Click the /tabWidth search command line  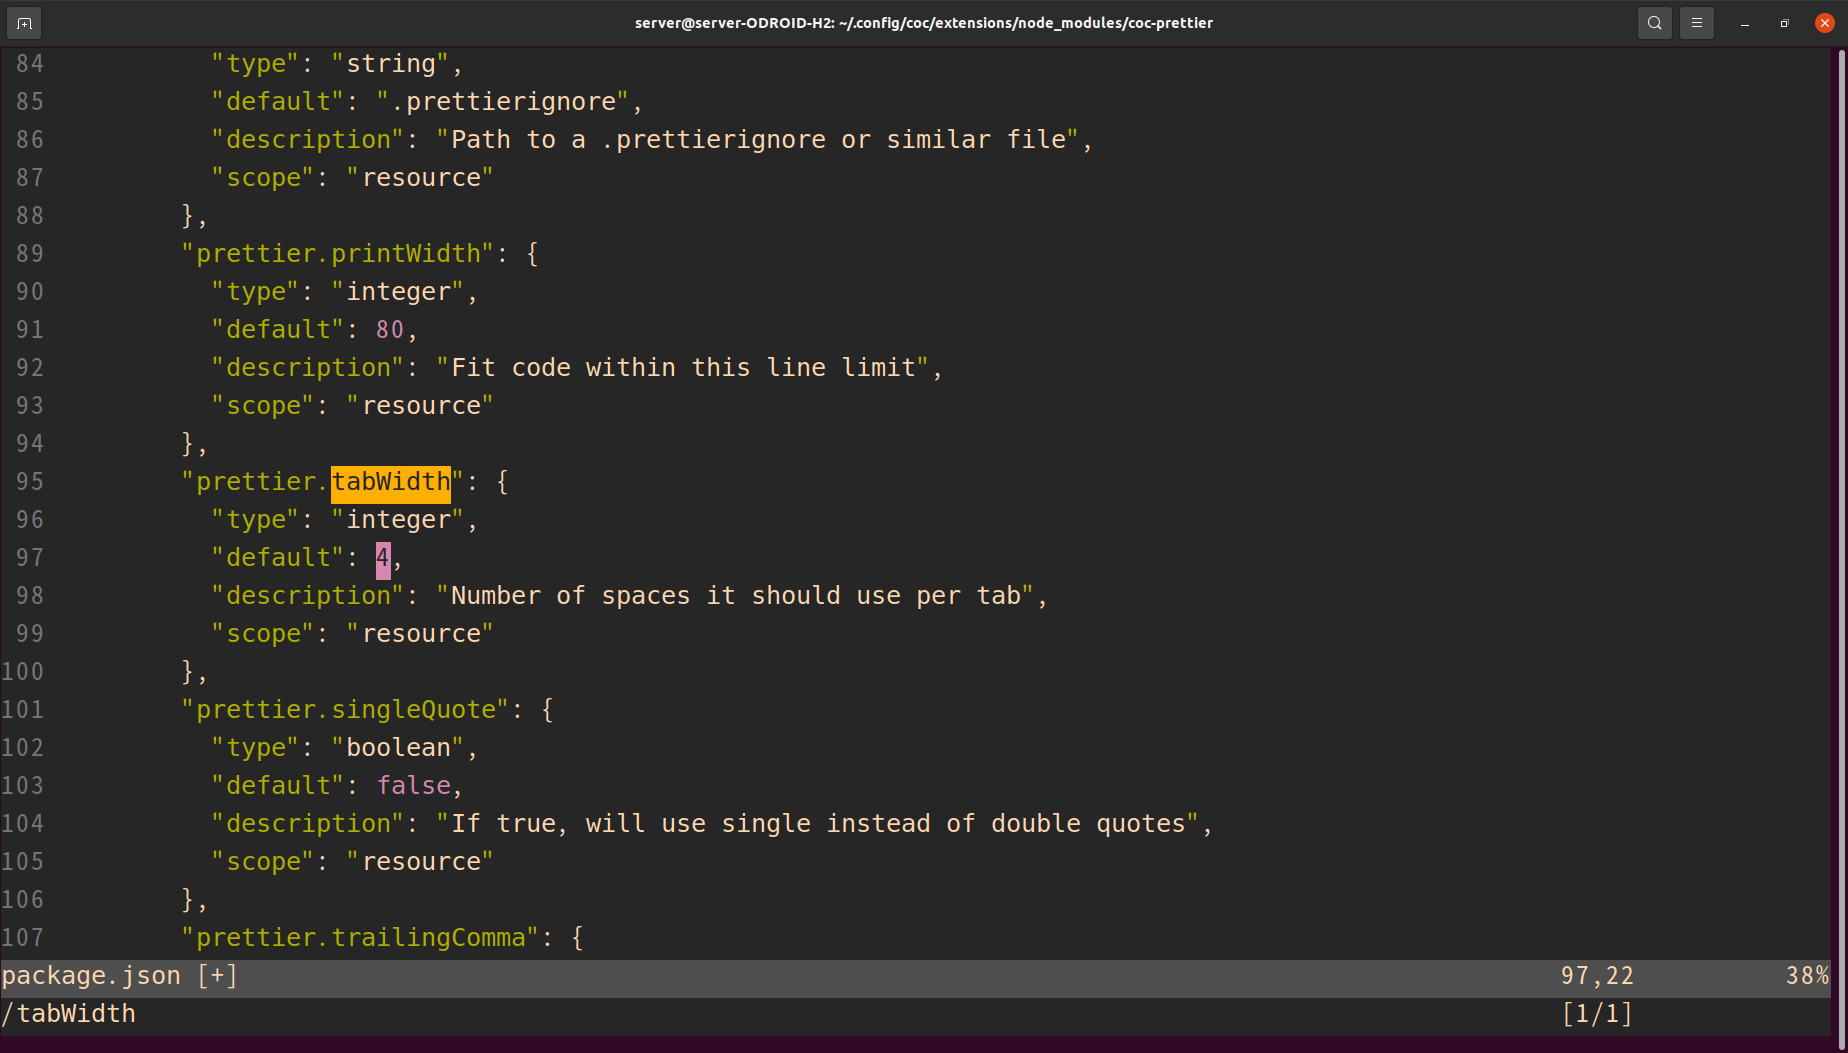point(68,1014)
